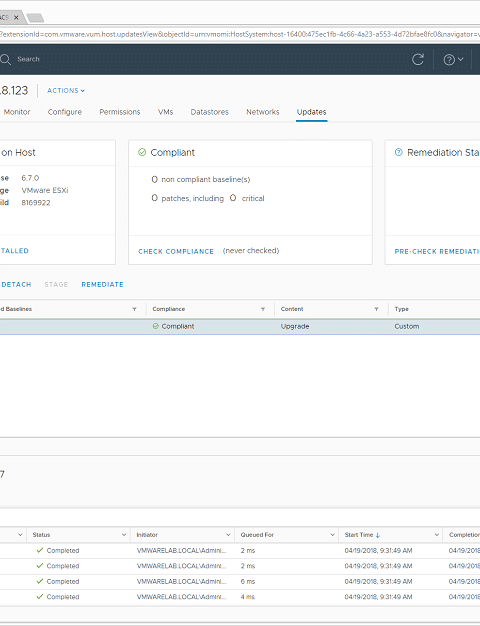Select the Compliant baseline row
Viewport: 480px width, 626px height.
tap(240, 327)
